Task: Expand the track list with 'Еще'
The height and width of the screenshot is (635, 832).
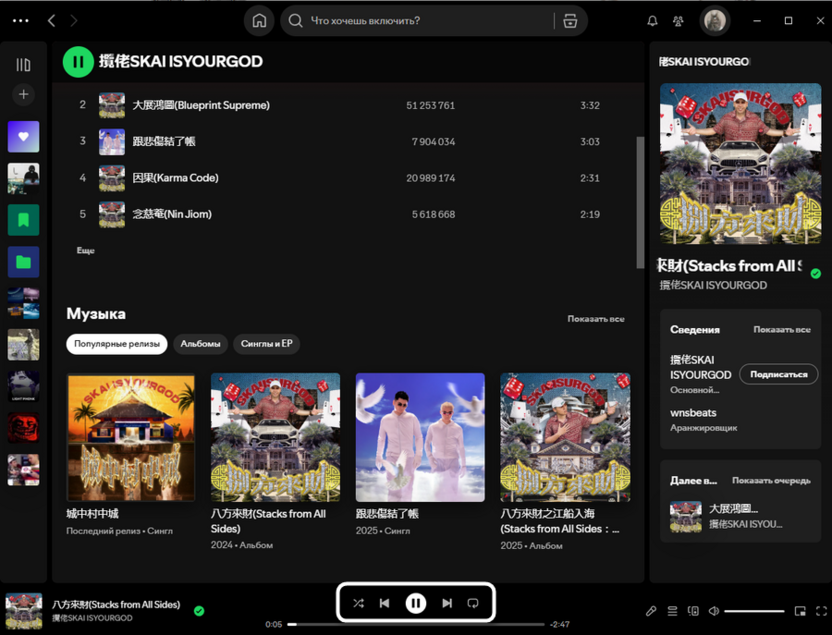Action: click(85, 250)
